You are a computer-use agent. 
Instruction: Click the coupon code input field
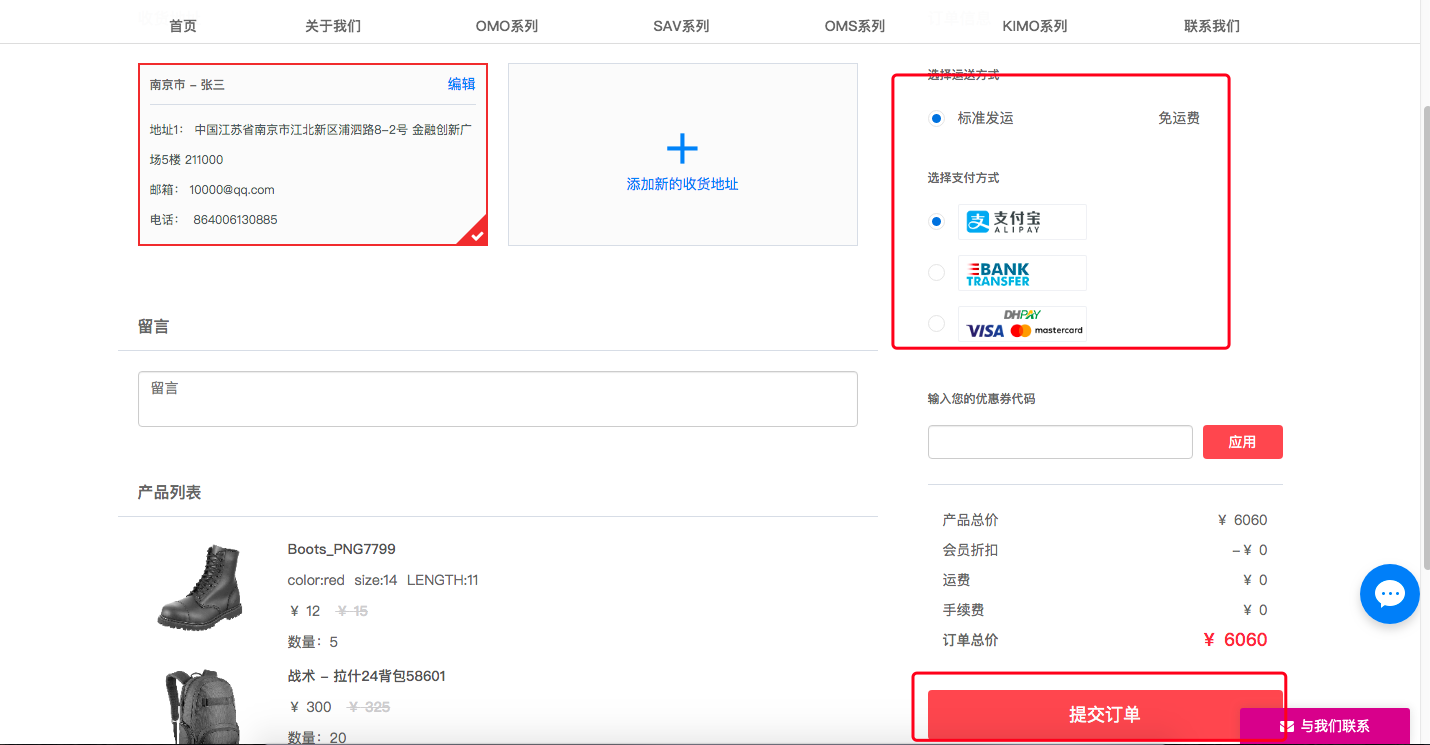tap(1059, 441)
